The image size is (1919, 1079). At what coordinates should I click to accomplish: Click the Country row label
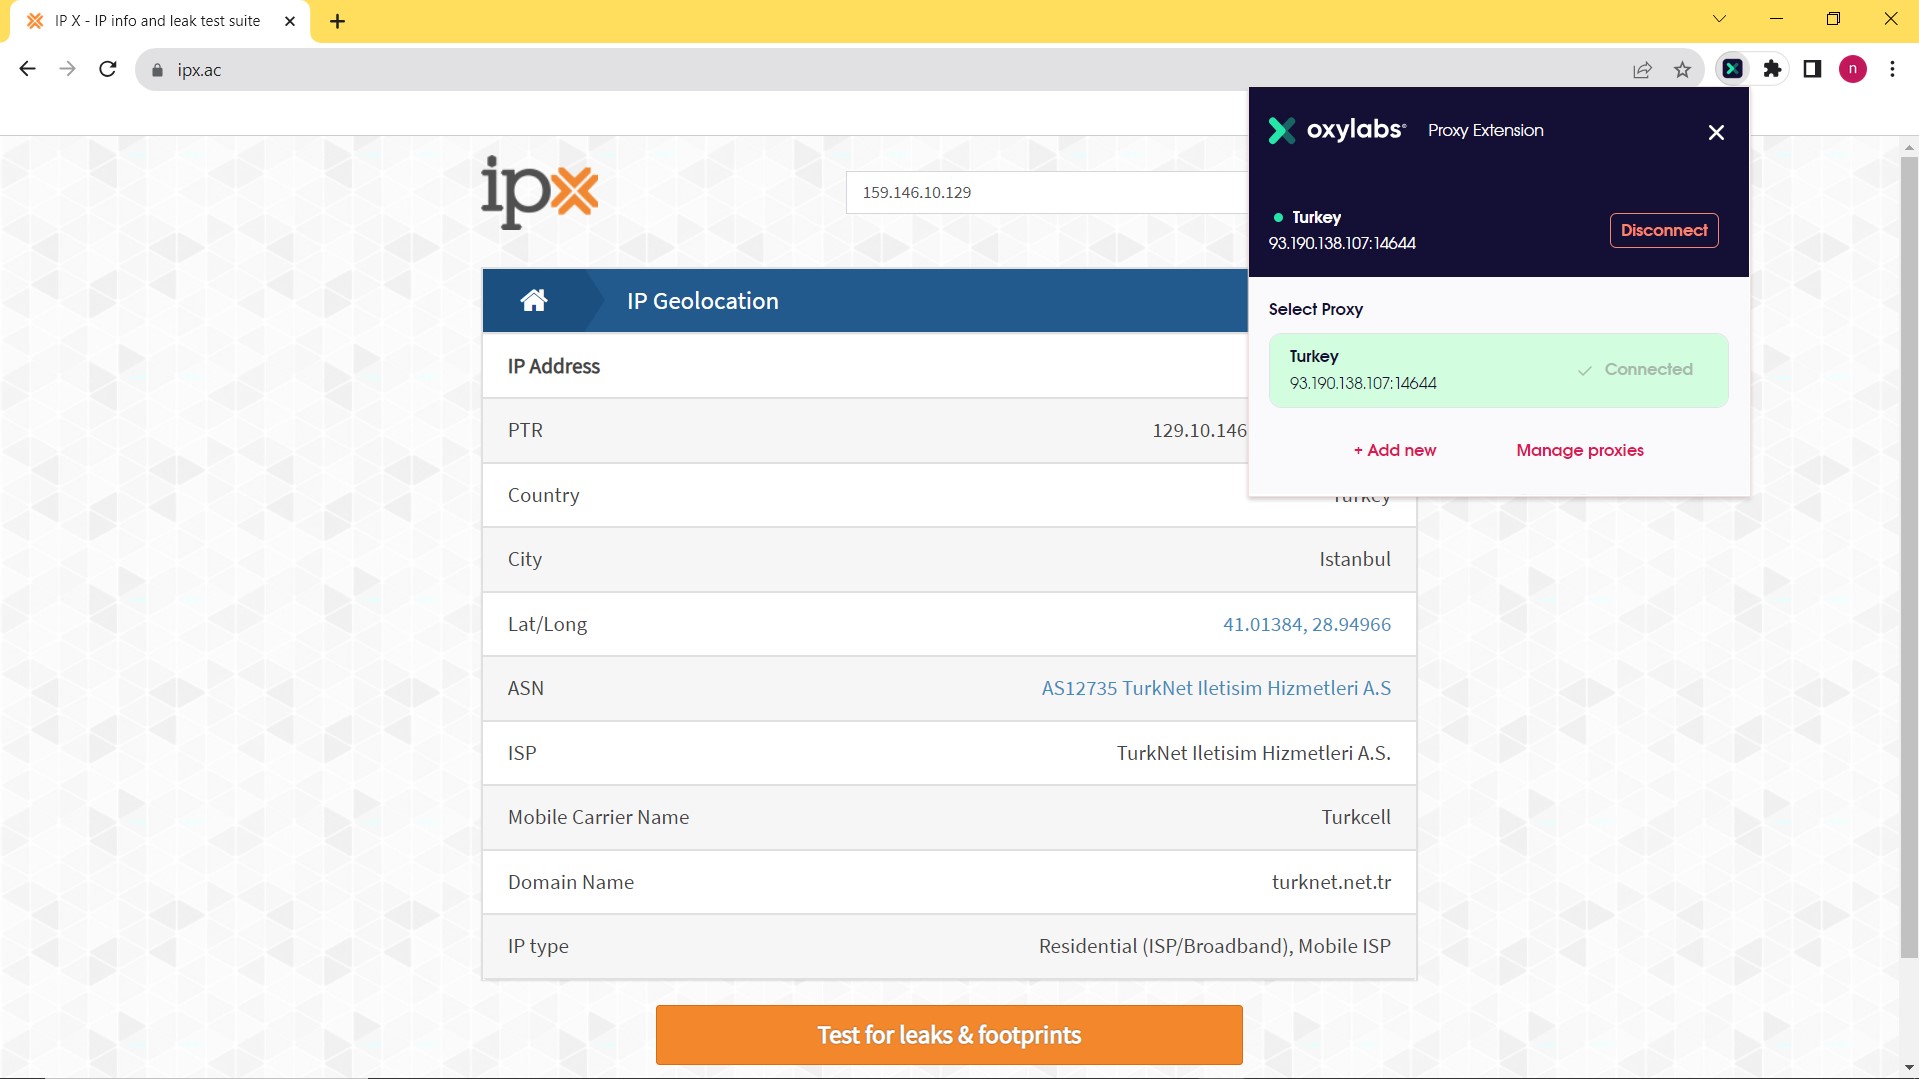point(543,495)
